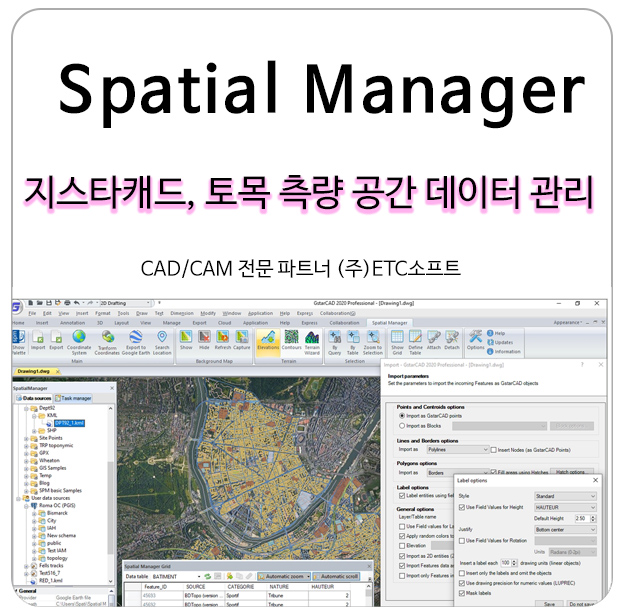624x615 pixels.
Task: Open the 2D Drafting workspace dropdown
Action: (149, 303)
